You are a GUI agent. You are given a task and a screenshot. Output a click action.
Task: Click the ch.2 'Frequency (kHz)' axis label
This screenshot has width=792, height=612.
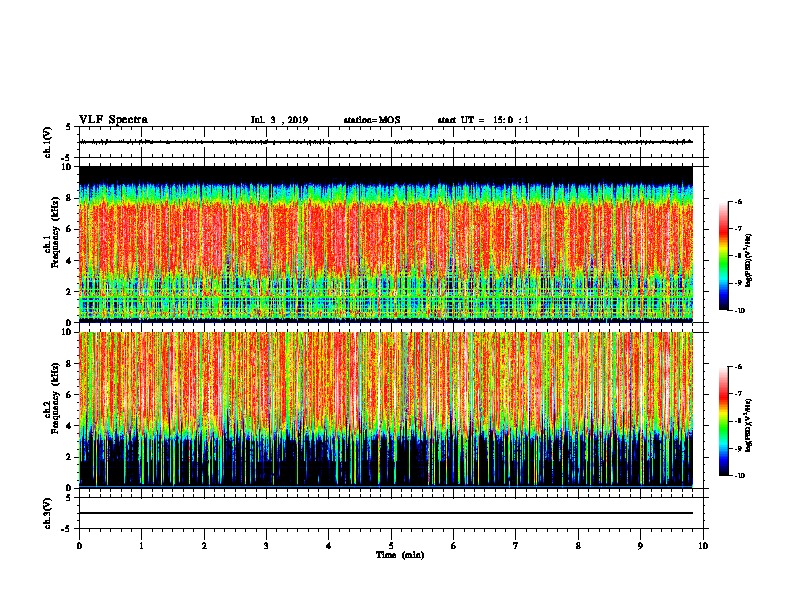(x=56, y=398)
